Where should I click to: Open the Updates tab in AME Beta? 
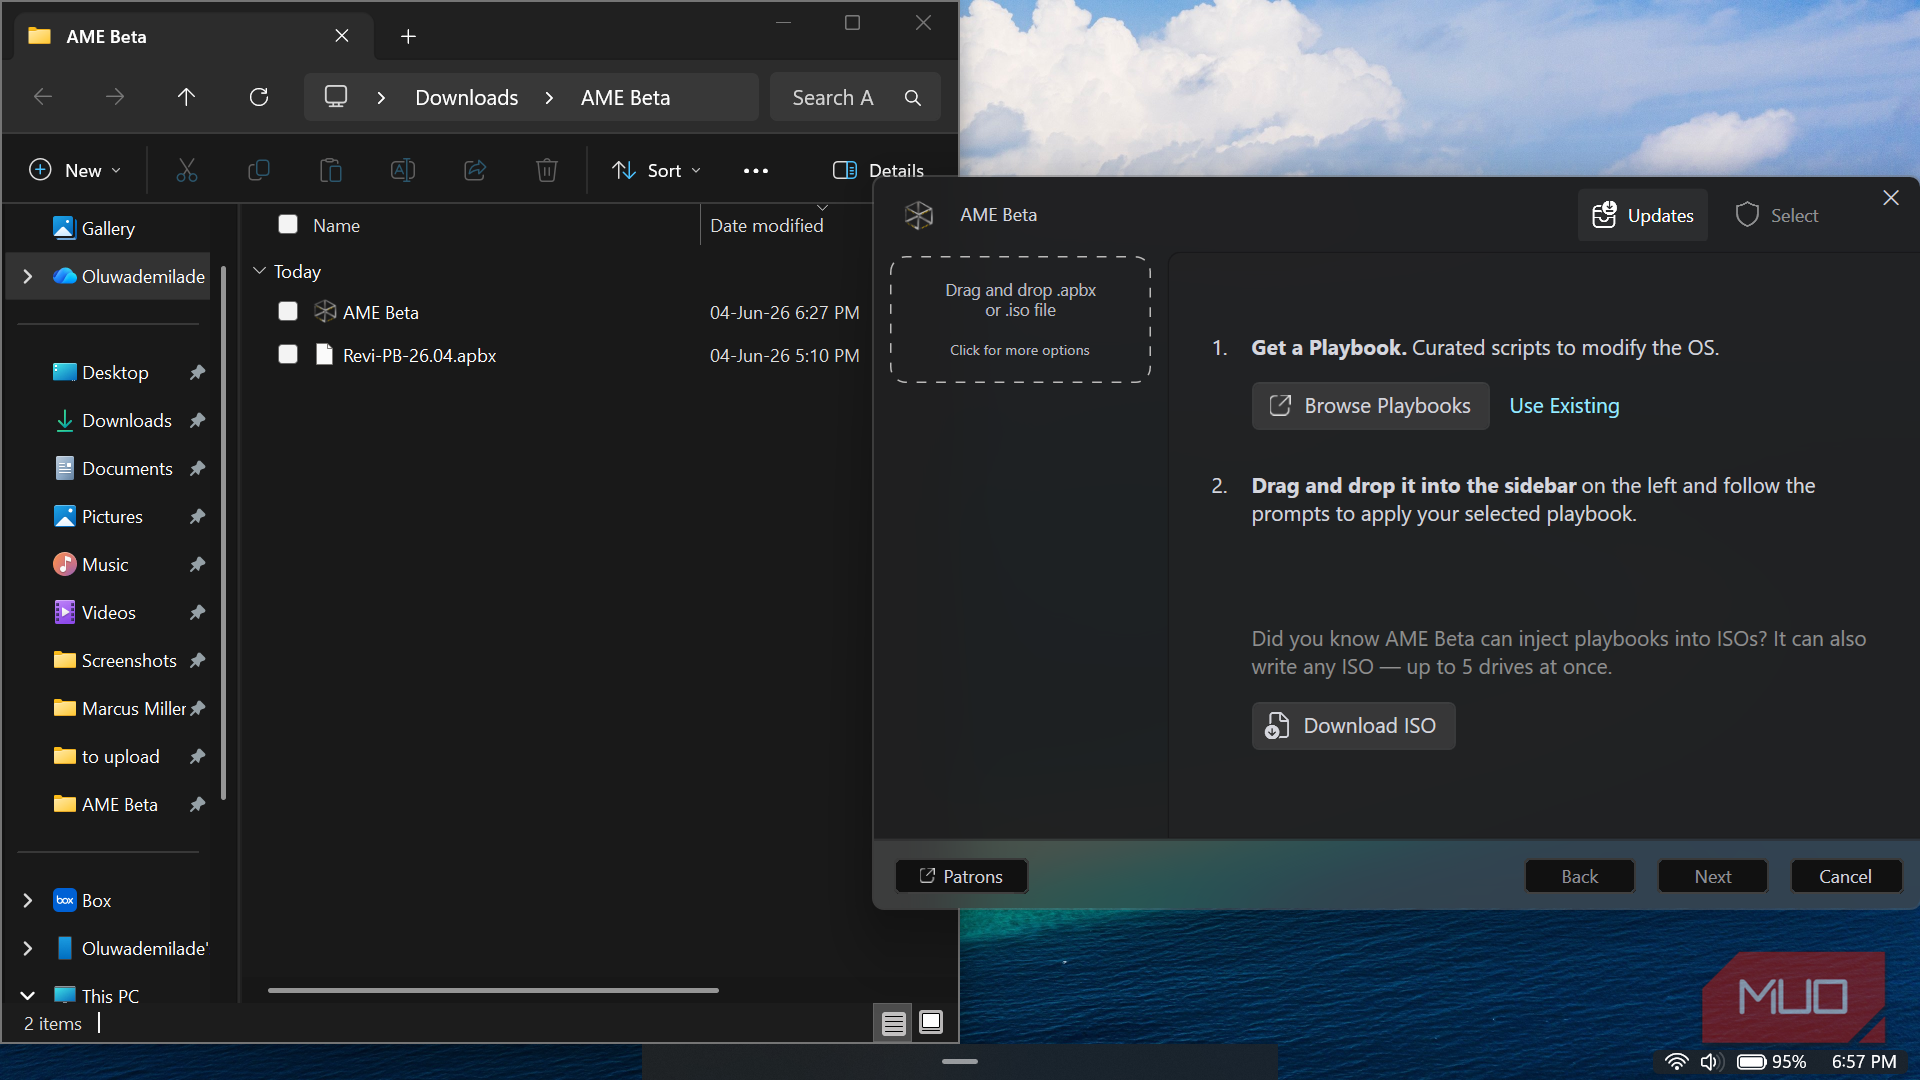coord(1642,215)
